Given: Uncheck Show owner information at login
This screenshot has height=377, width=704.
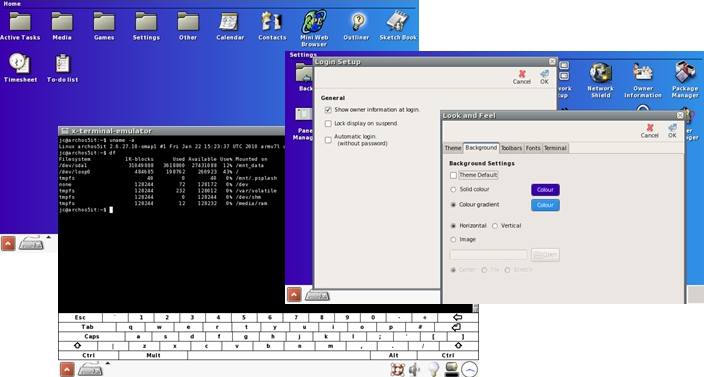Looking at the screenshot, I should [328, 110].
